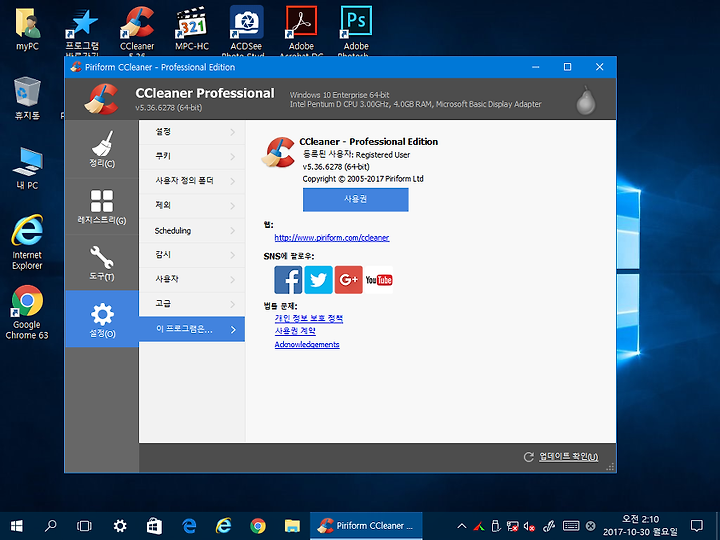Open the myPC desktop folder icon
The height and width of the screenshot is (540, 720).
click(28, 29)
